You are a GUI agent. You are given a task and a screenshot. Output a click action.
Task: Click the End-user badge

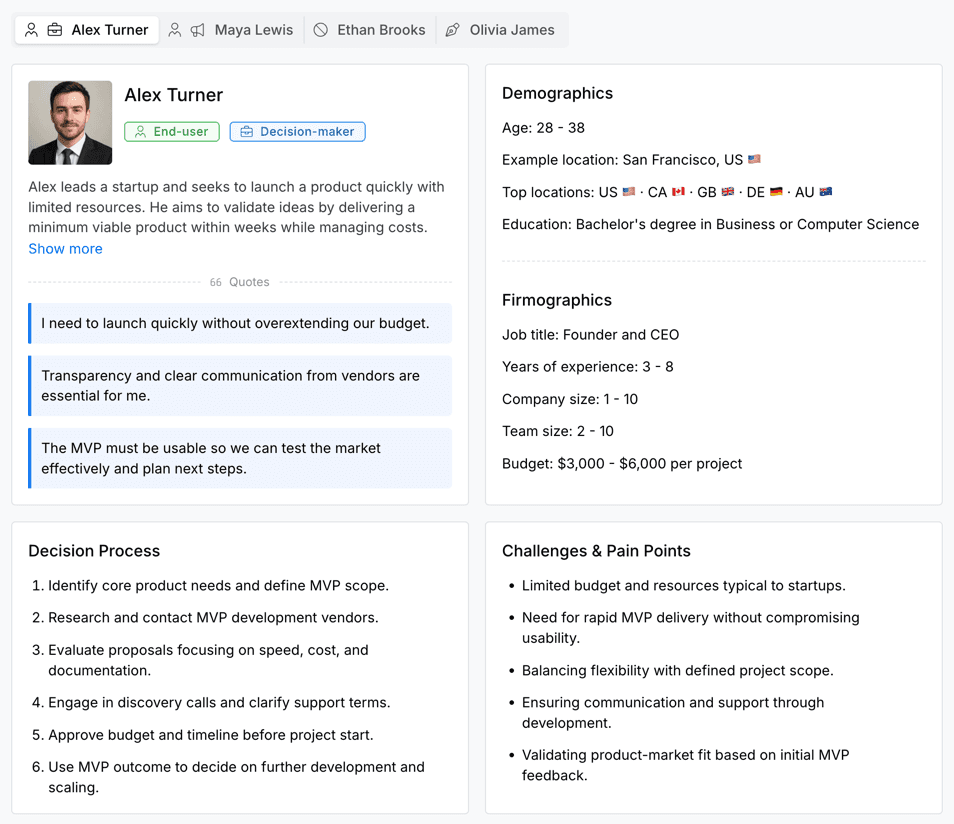[171, 131]
